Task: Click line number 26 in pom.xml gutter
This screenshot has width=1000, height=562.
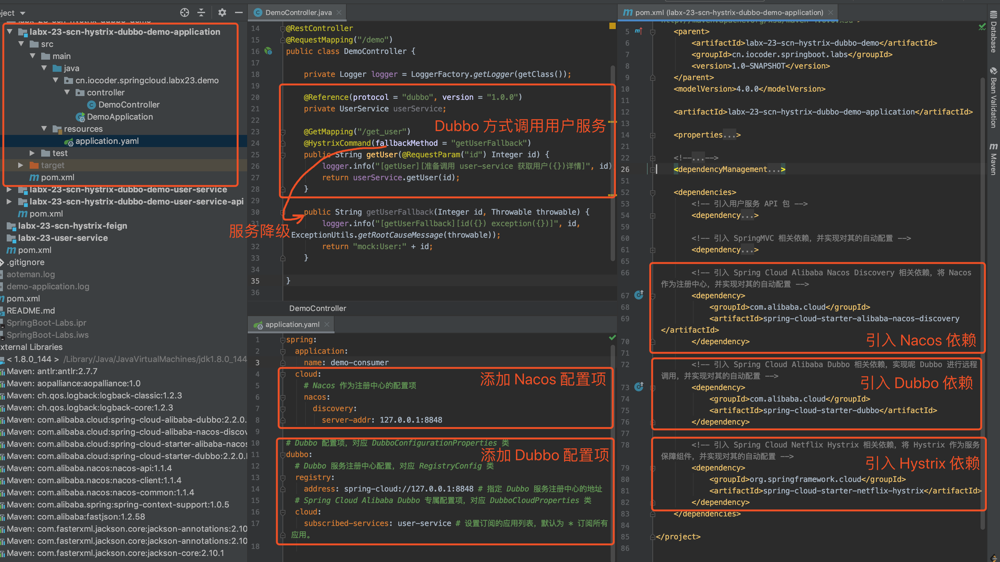Action: click(625, 169)
